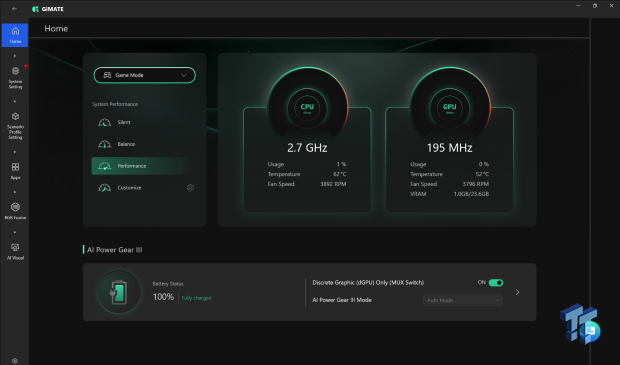Click the back arrow in title bar
620x365 pixels.
[x=14, y=9]
